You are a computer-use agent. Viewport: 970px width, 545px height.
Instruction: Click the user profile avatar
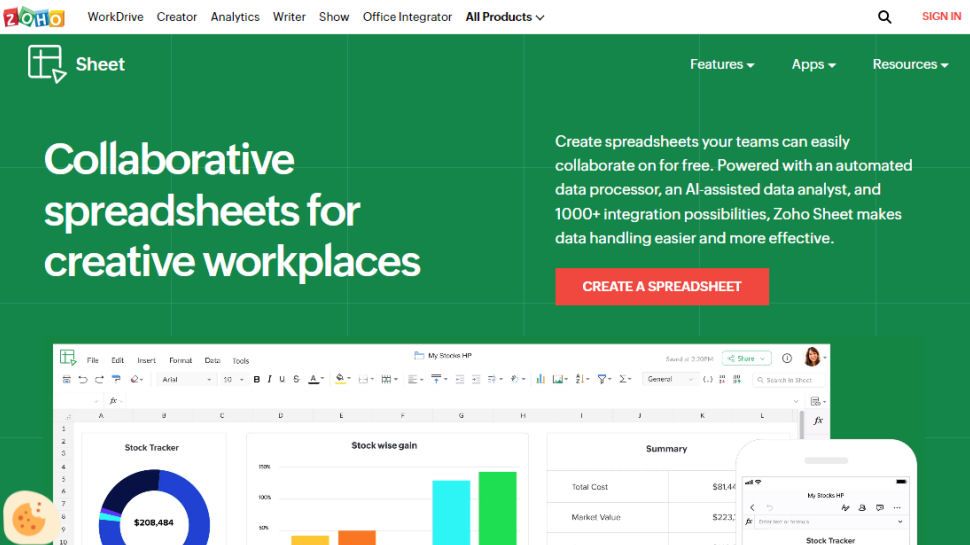(812, 357)
